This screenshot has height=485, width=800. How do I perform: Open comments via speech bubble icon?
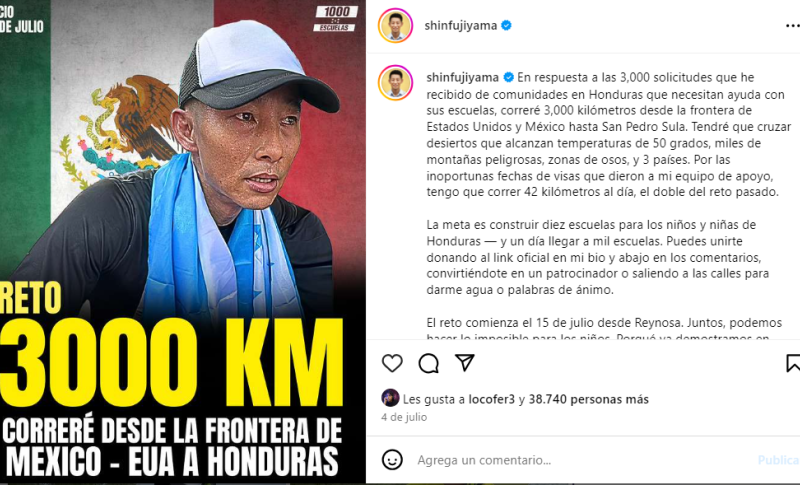click(x=429, y=363)
